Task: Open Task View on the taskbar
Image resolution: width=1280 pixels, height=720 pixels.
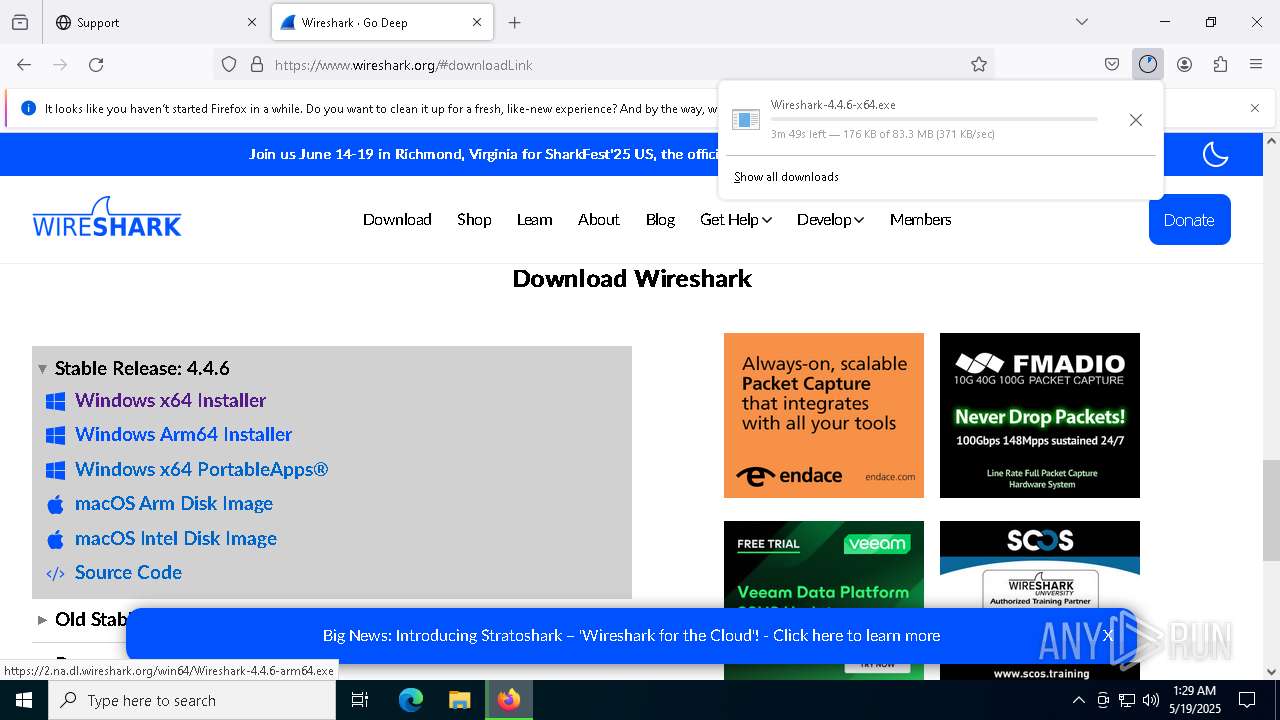Action: 360,700
